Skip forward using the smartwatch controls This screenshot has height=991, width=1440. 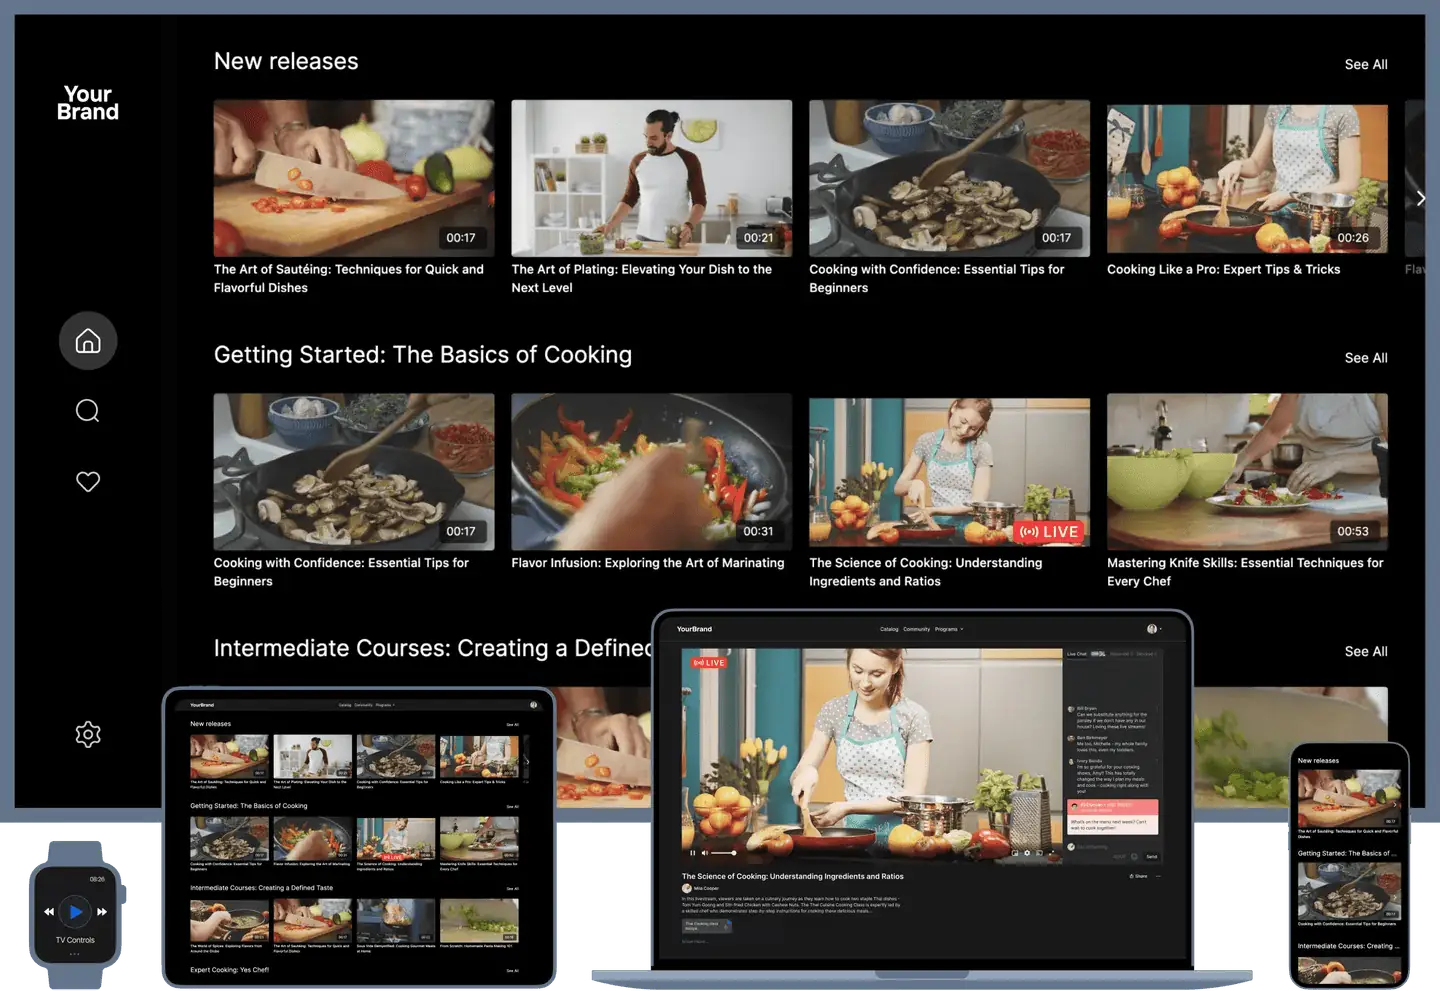click(x=102, y=911)
